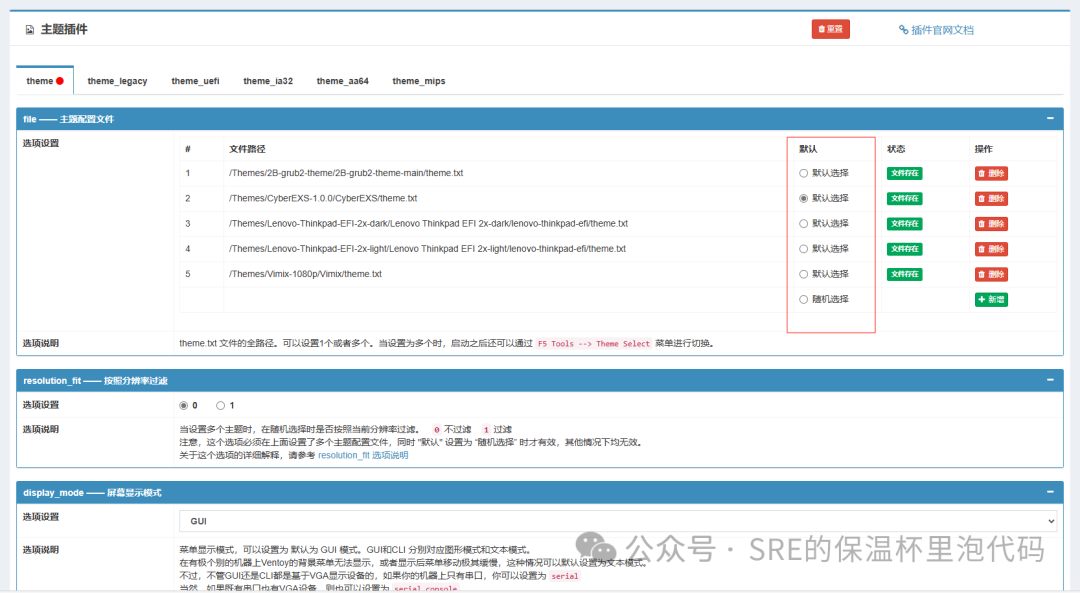Click the 文件存在 badge for the CyberEXS theme row

pos(904,198)
